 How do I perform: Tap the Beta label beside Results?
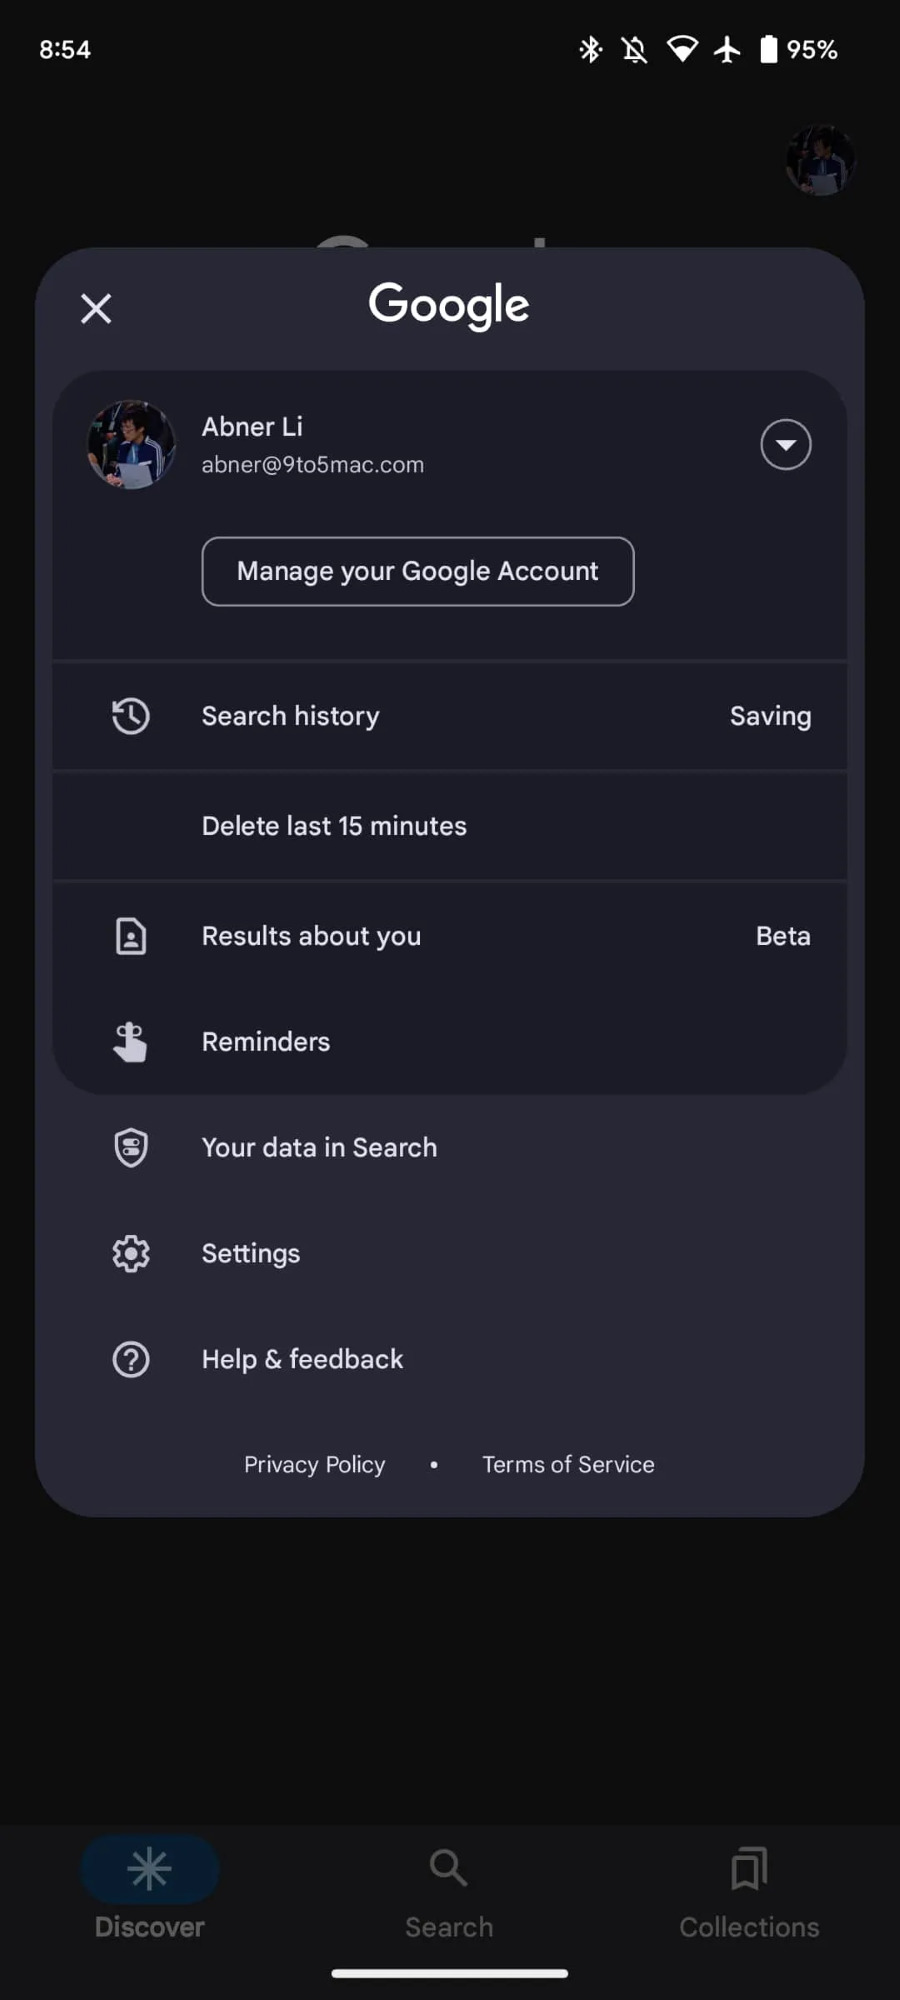tap(783, 936)
